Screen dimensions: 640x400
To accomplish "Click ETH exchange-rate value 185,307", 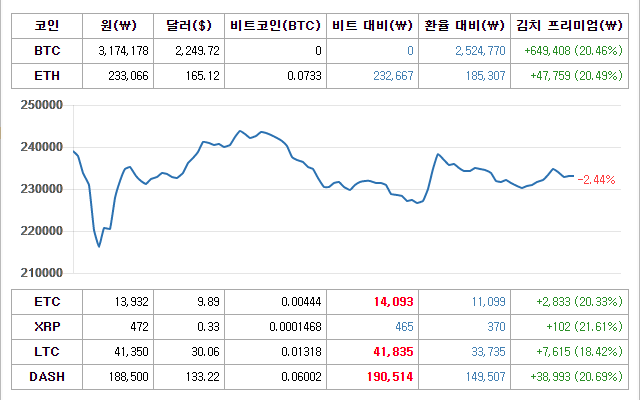I will tap(485, 76).
